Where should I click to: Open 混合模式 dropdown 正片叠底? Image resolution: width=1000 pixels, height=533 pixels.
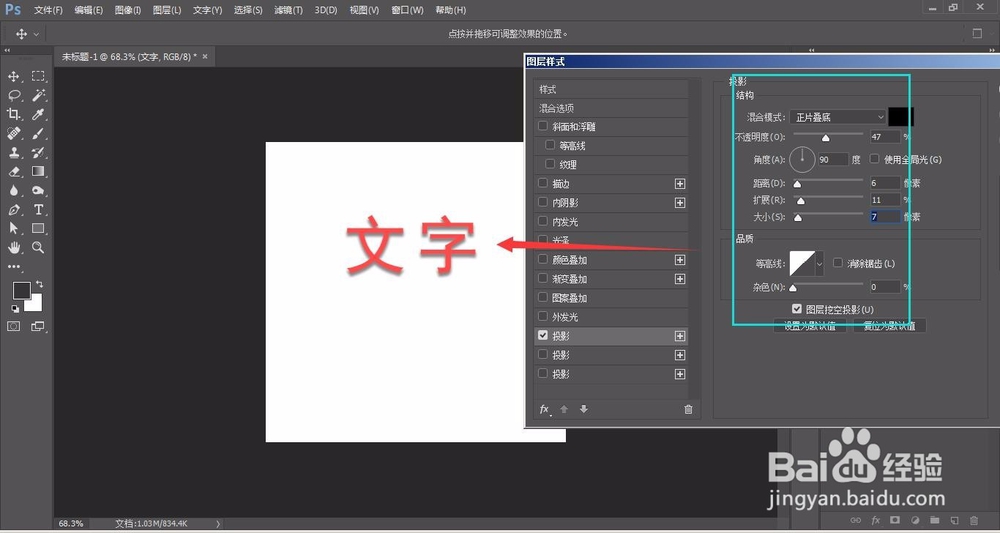[x=837, y=117]
